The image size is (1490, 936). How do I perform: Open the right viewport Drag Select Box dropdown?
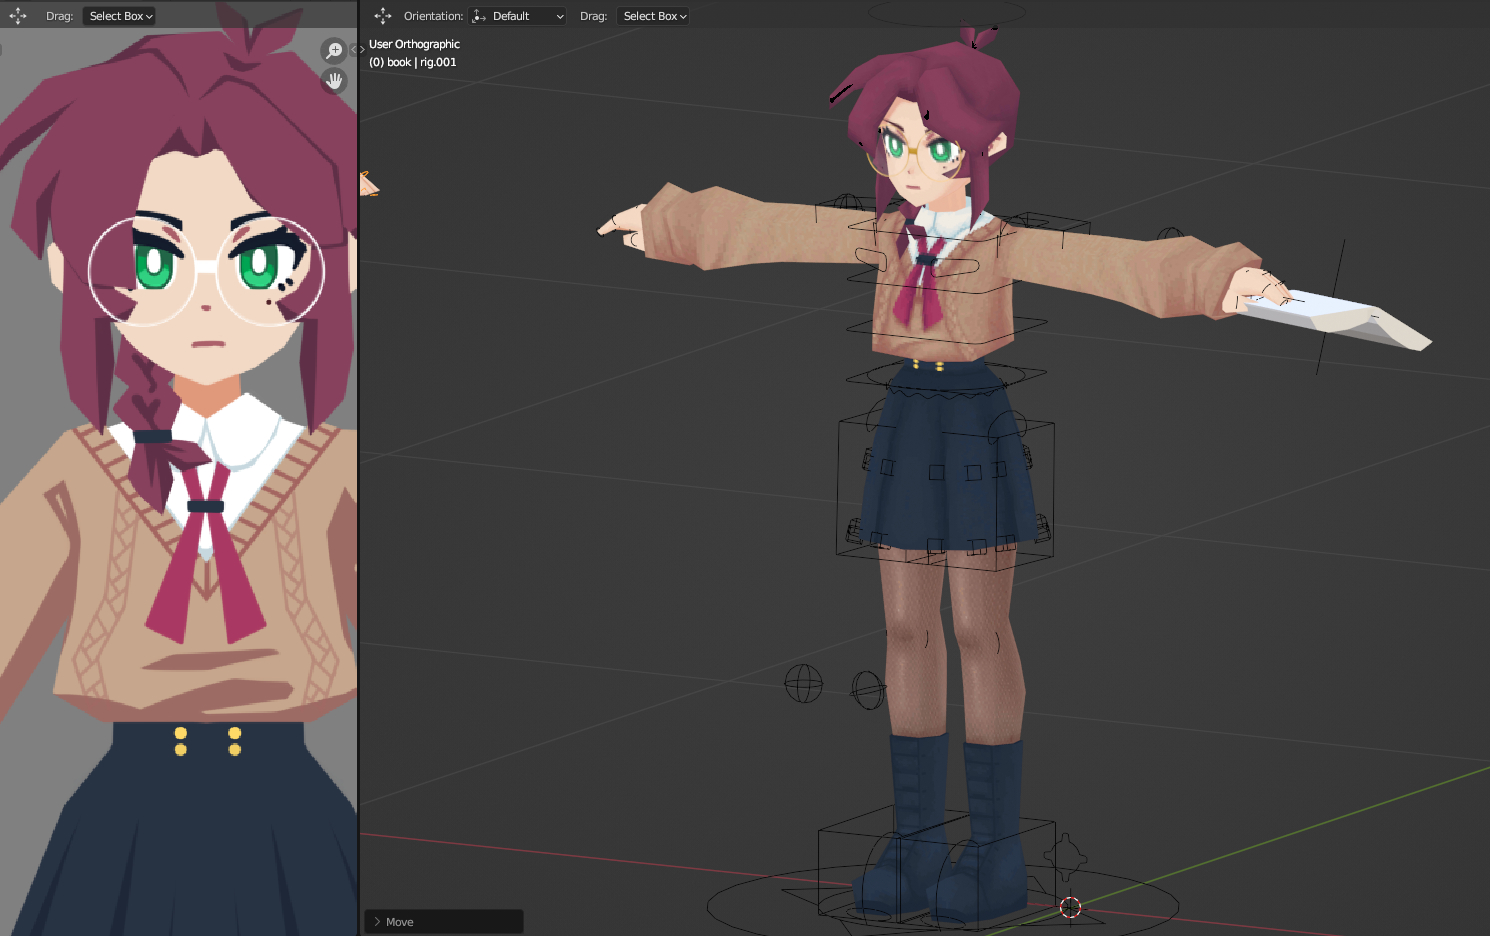point(654,16)
